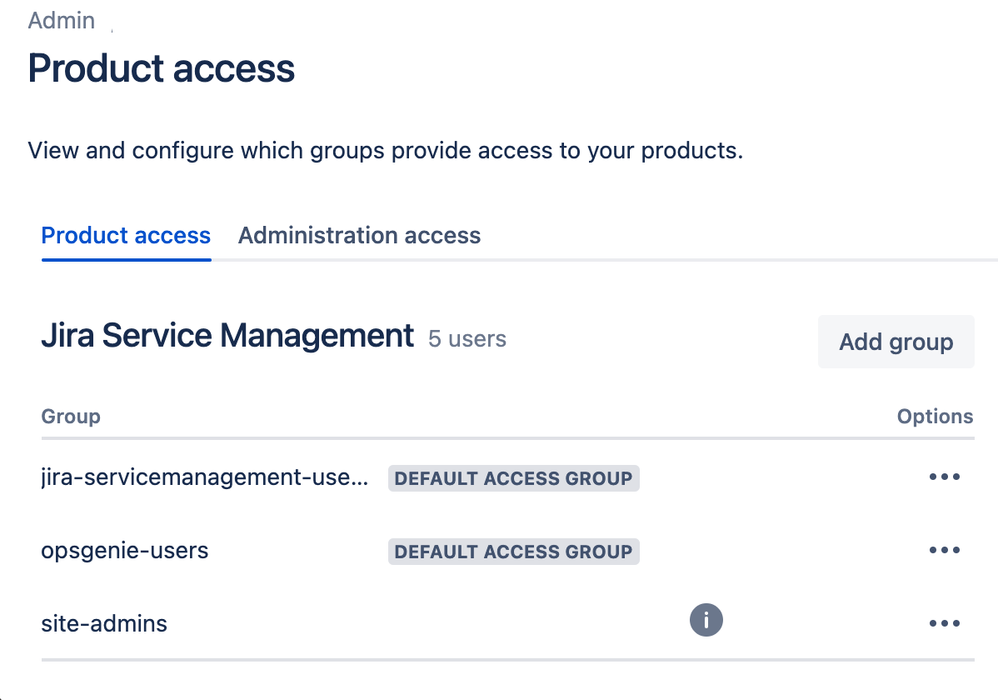Switch to the Administration access tab
The width and height of the screenshot is (998, 700).
coord(359,236)
